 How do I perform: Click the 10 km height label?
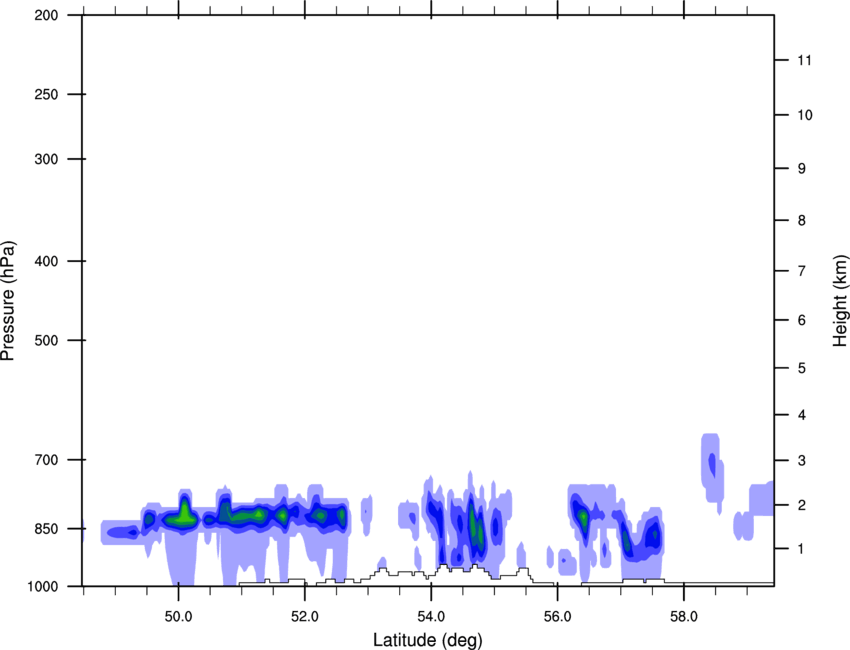(x=805, y=115)
